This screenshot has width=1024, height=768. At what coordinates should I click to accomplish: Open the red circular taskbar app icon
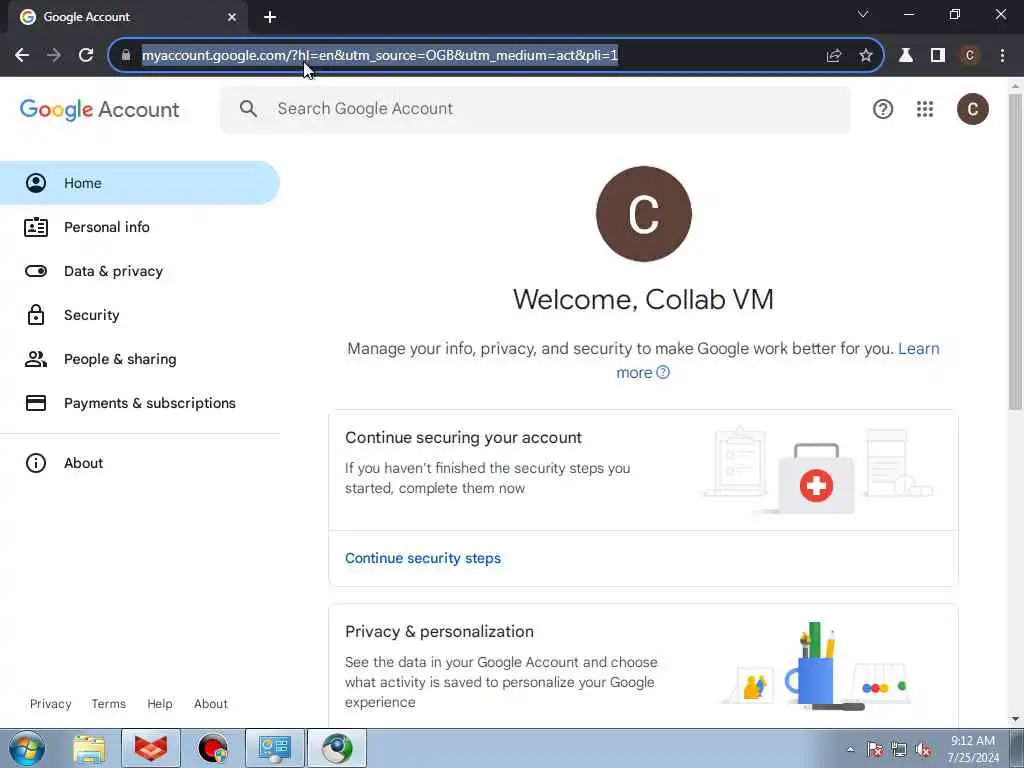coord(213,748)
